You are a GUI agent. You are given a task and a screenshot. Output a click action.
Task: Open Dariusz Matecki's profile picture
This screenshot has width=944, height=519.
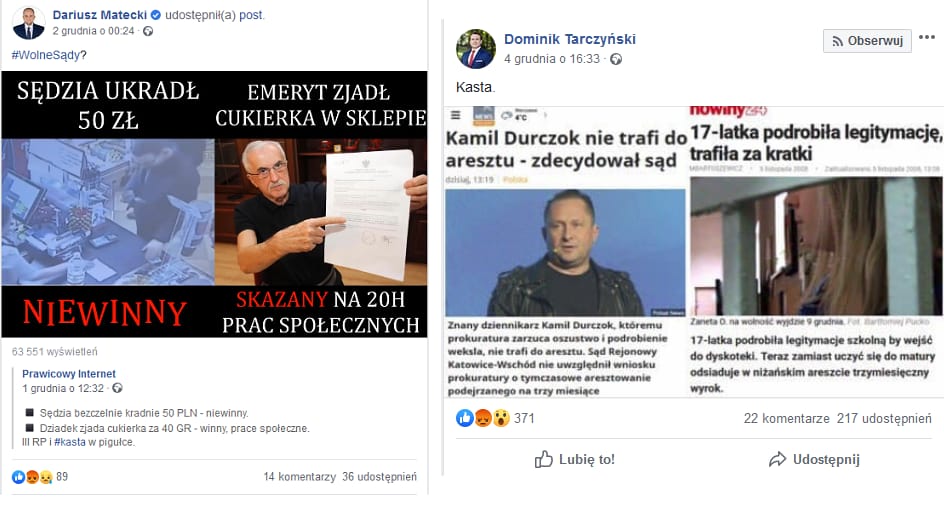[28, 23]
